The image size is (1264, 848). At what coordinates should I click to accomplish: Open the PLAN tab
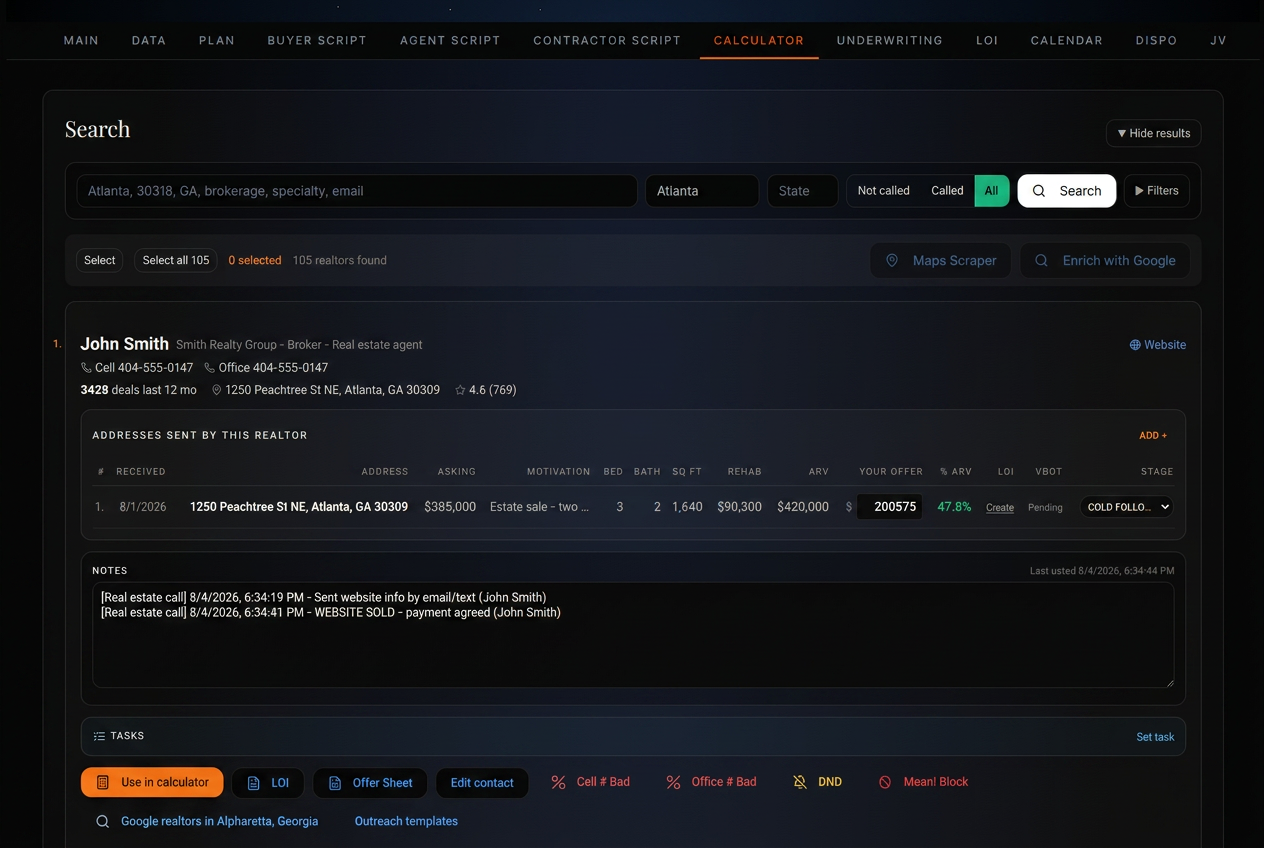click(217, 41)
